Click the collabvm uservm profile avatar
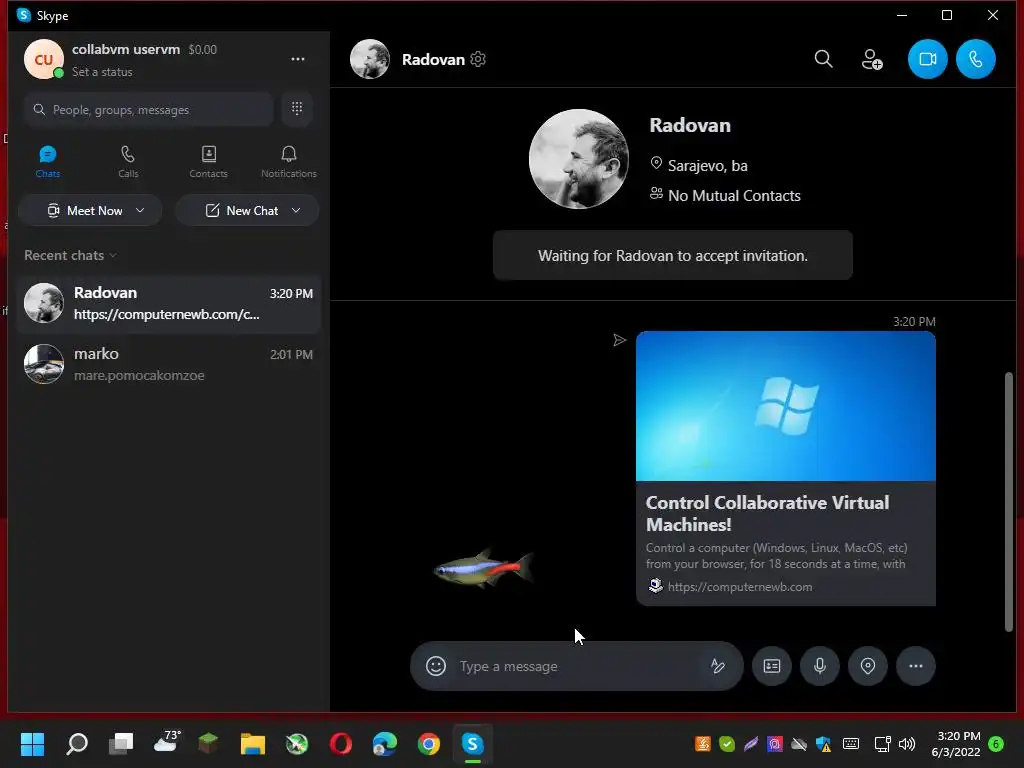 [x=44, y=59]
